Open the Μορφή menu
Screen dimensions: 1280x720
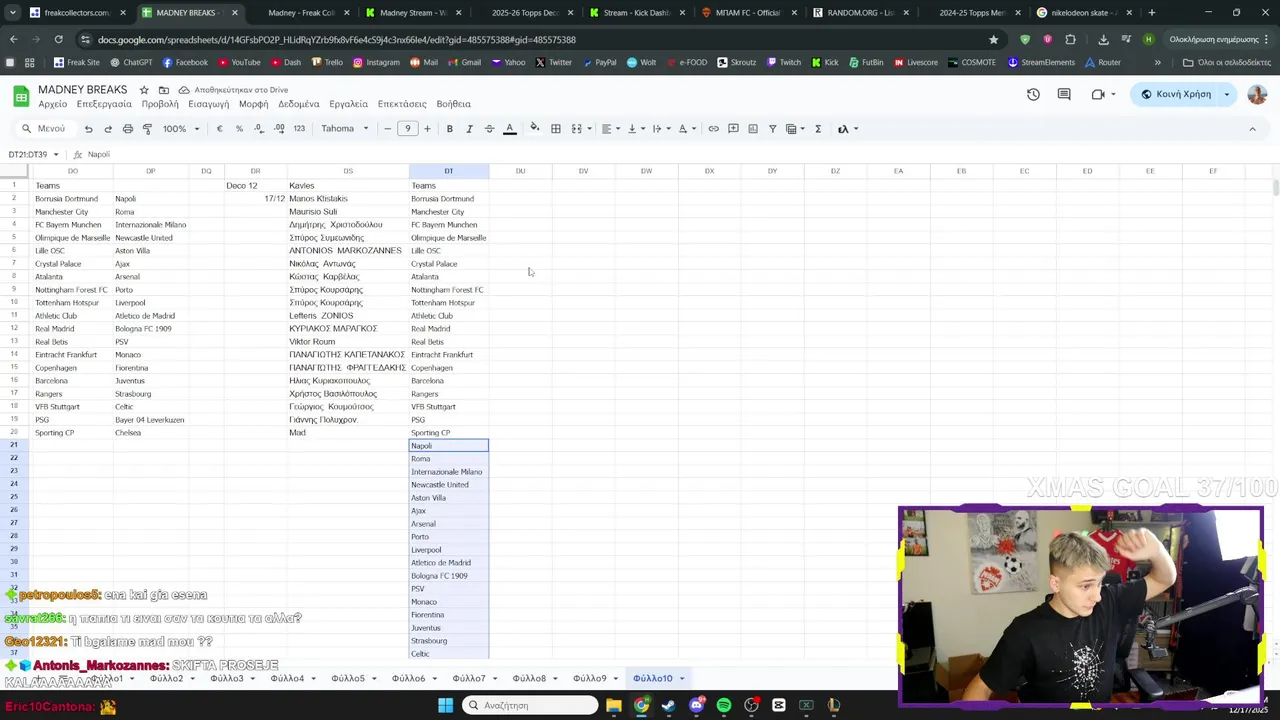click(x=253, y=104)
